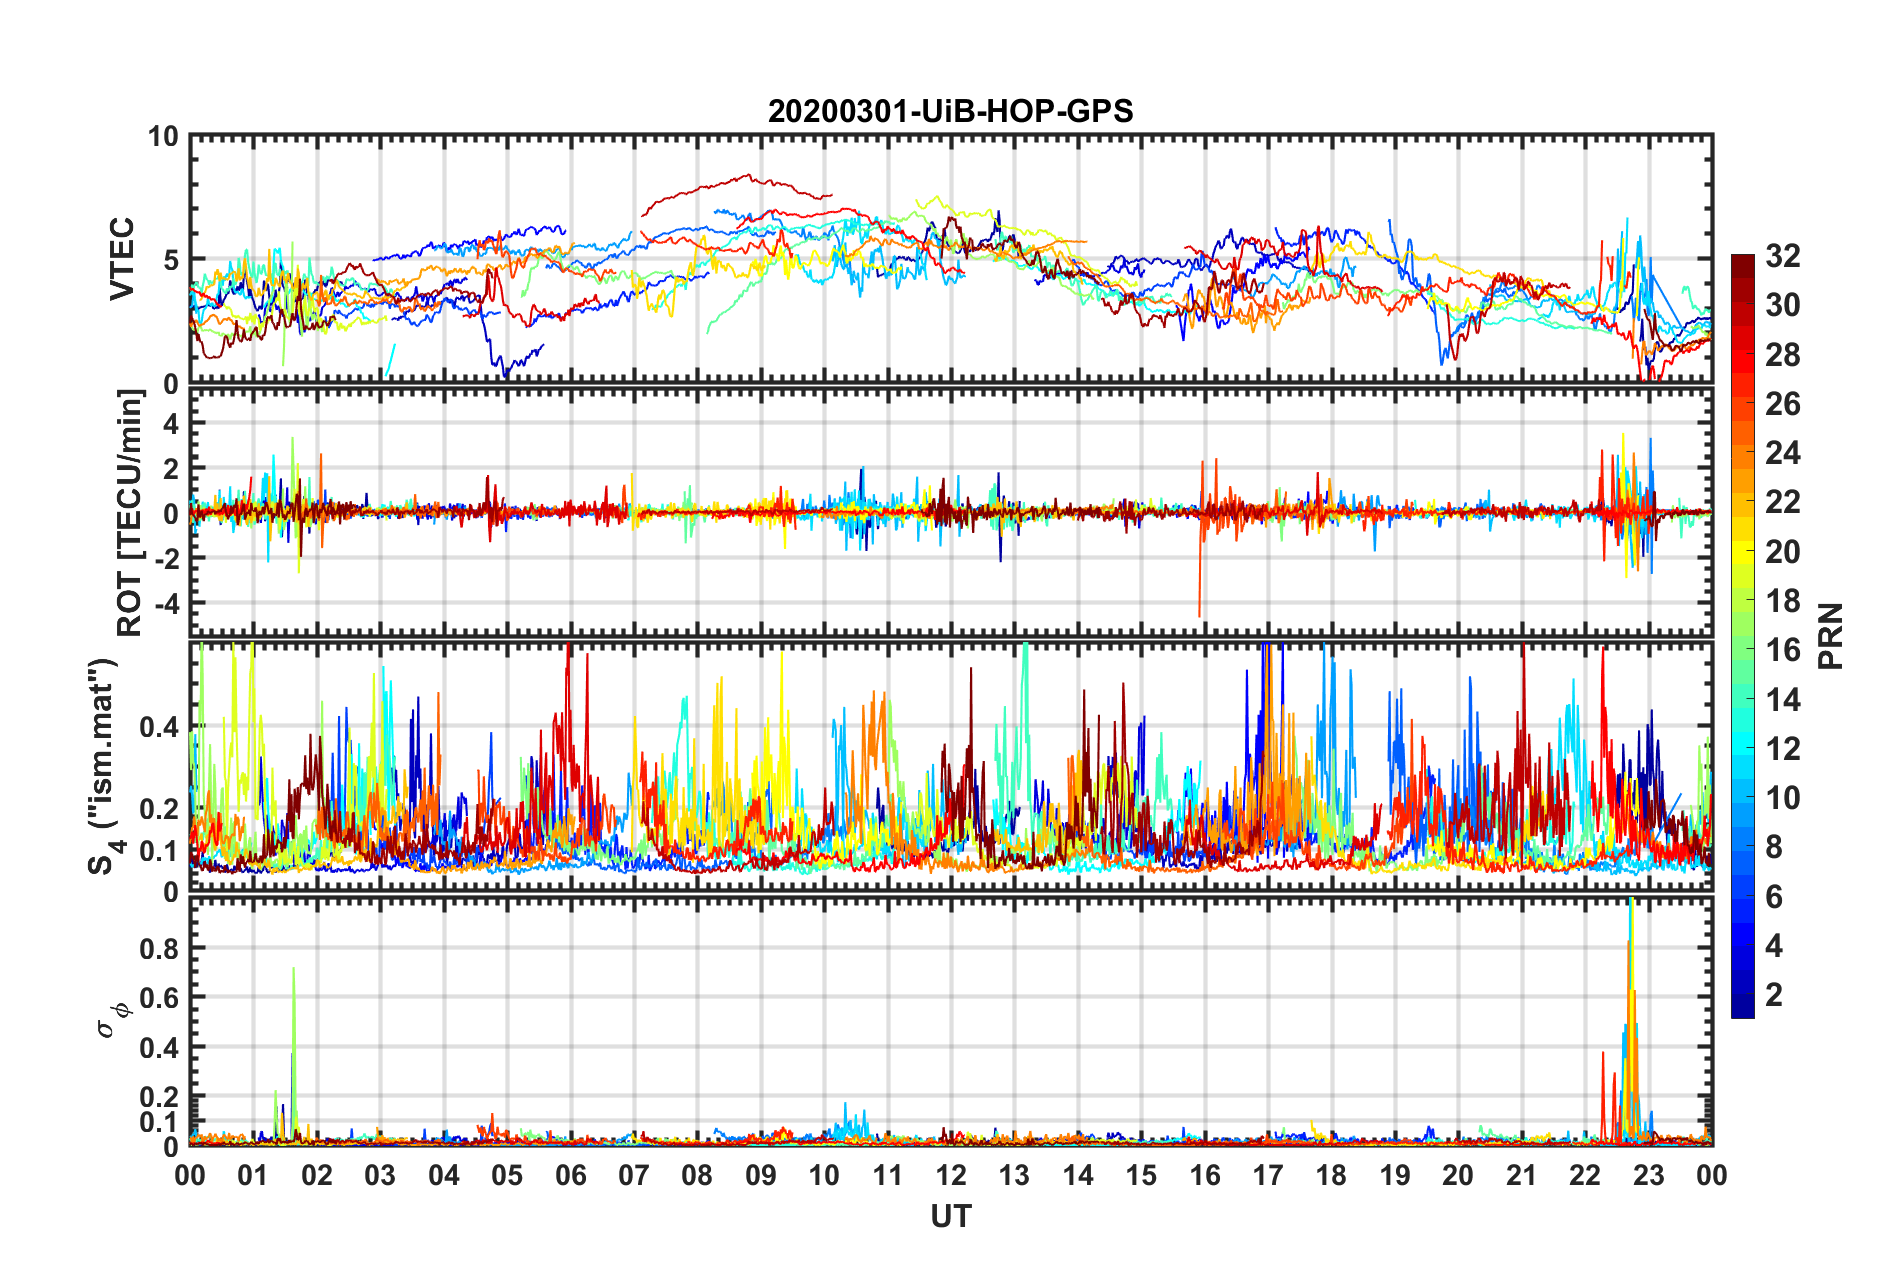The height and width of the screenshot is (1272, 1902).
Task: Click the 09 tick on UT axis
Action: (761, 1175)
